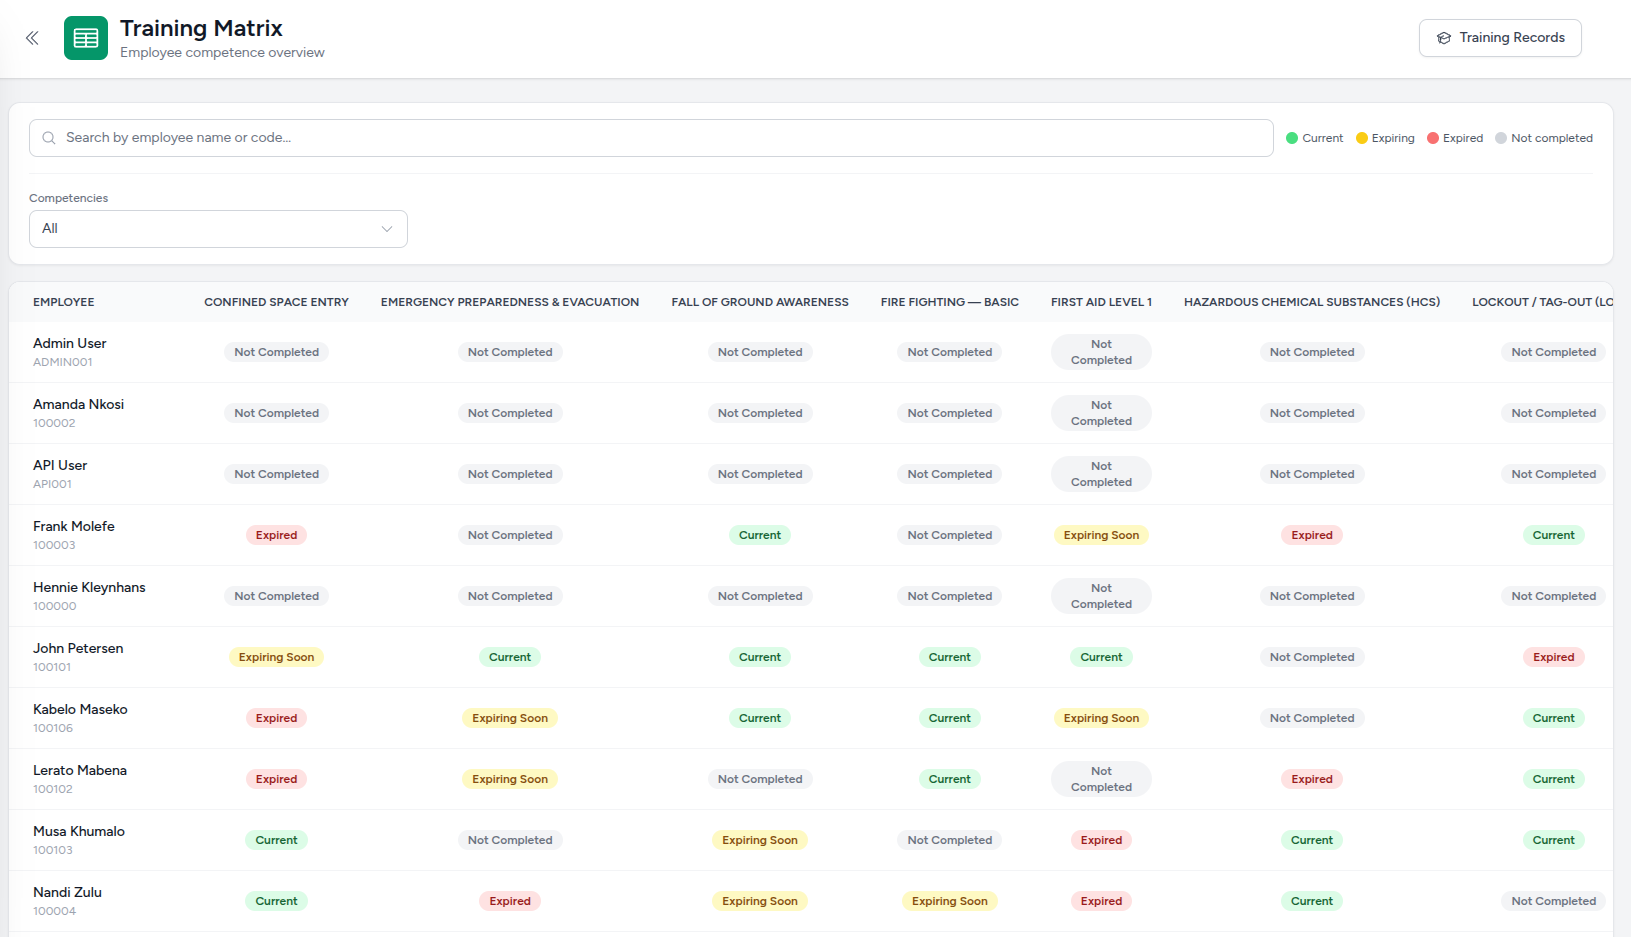
Task: Click Frank Molefe's Expired Confined Space badge
Action: click(276, 535)
